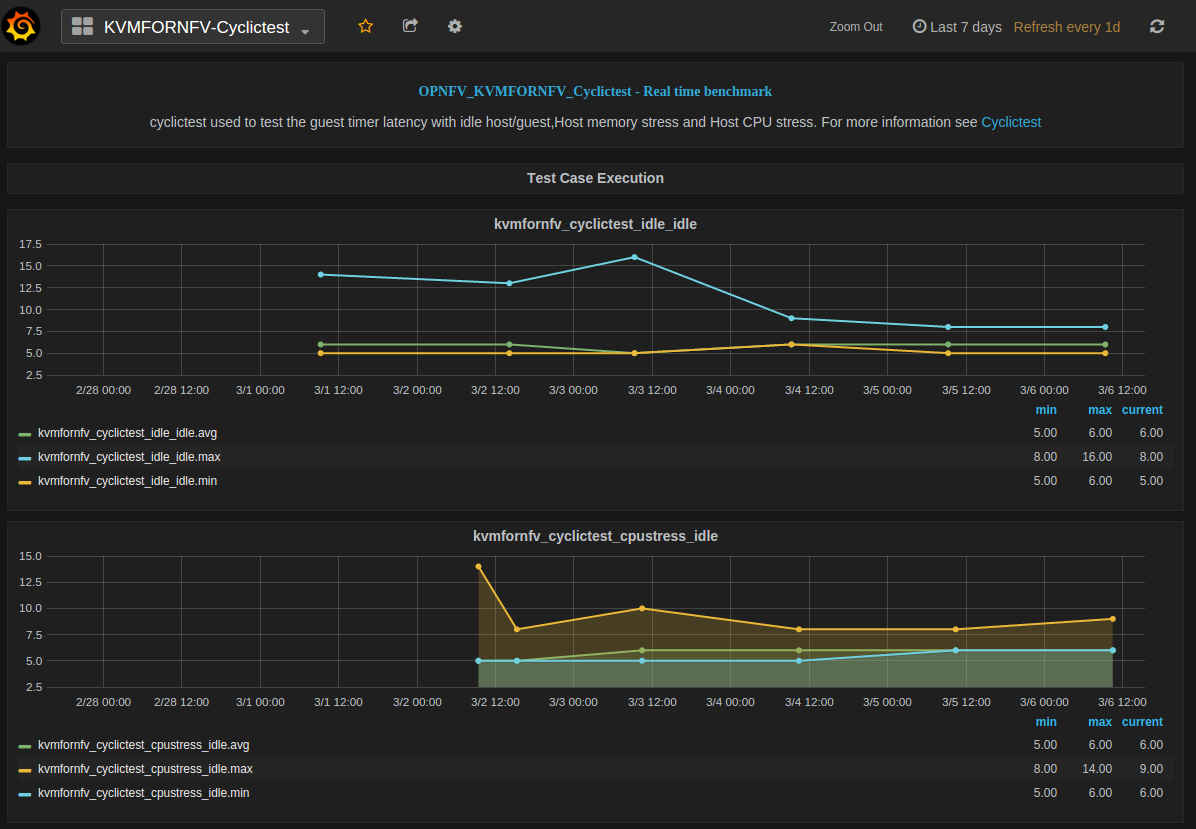1196x829 pixels.
Task: Expand the KVMFORNFV-Cyclictest dashboard dropdown
Action: (x=193, y=27)
